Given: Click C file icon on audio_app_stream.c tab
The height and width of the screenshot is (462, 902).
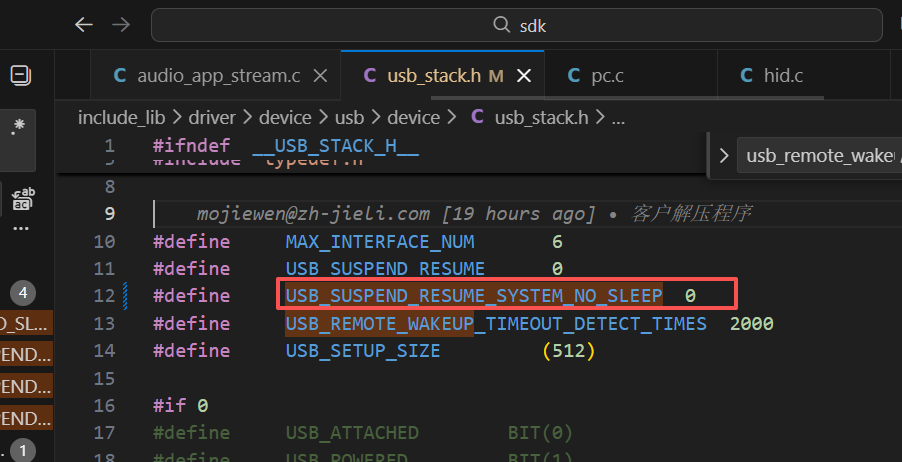Looking at the screenshot, I should (x=120, y=75).
